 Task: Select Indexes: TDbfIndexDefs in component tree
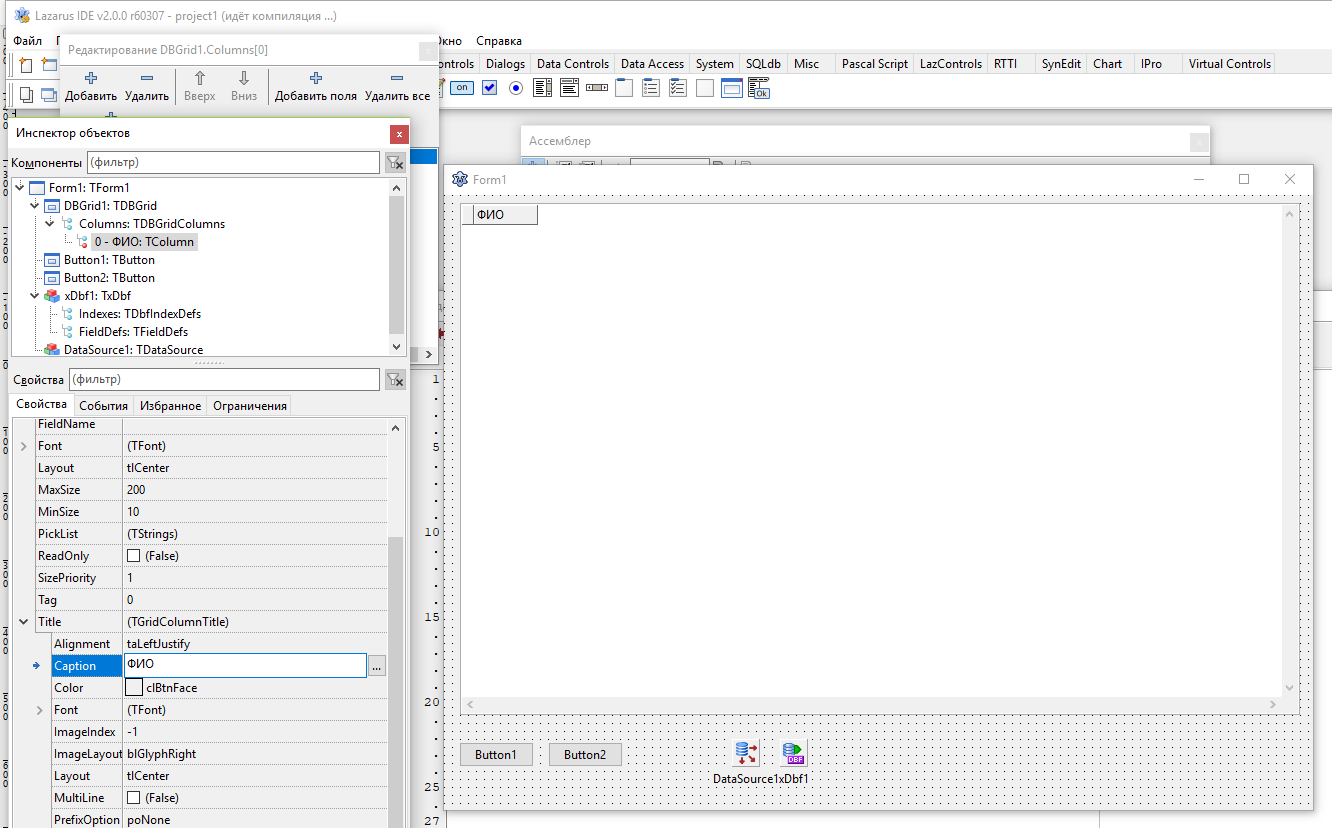click(x=140, y=314)
